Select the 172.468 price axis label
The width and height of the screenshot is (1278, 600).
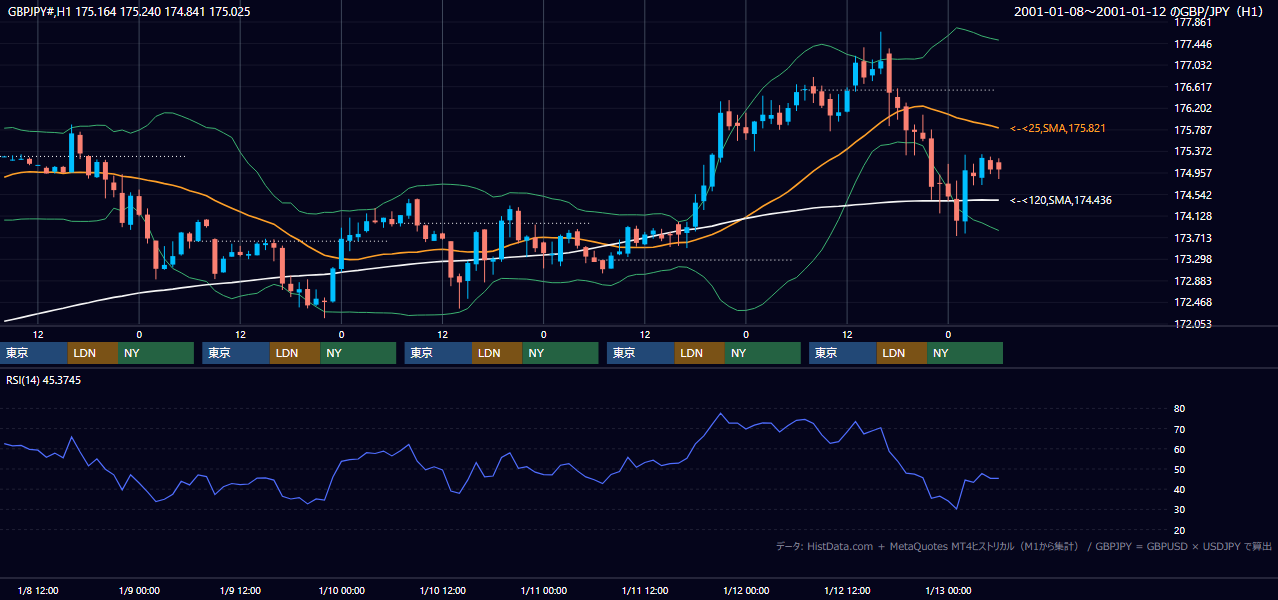[1192, 302]
